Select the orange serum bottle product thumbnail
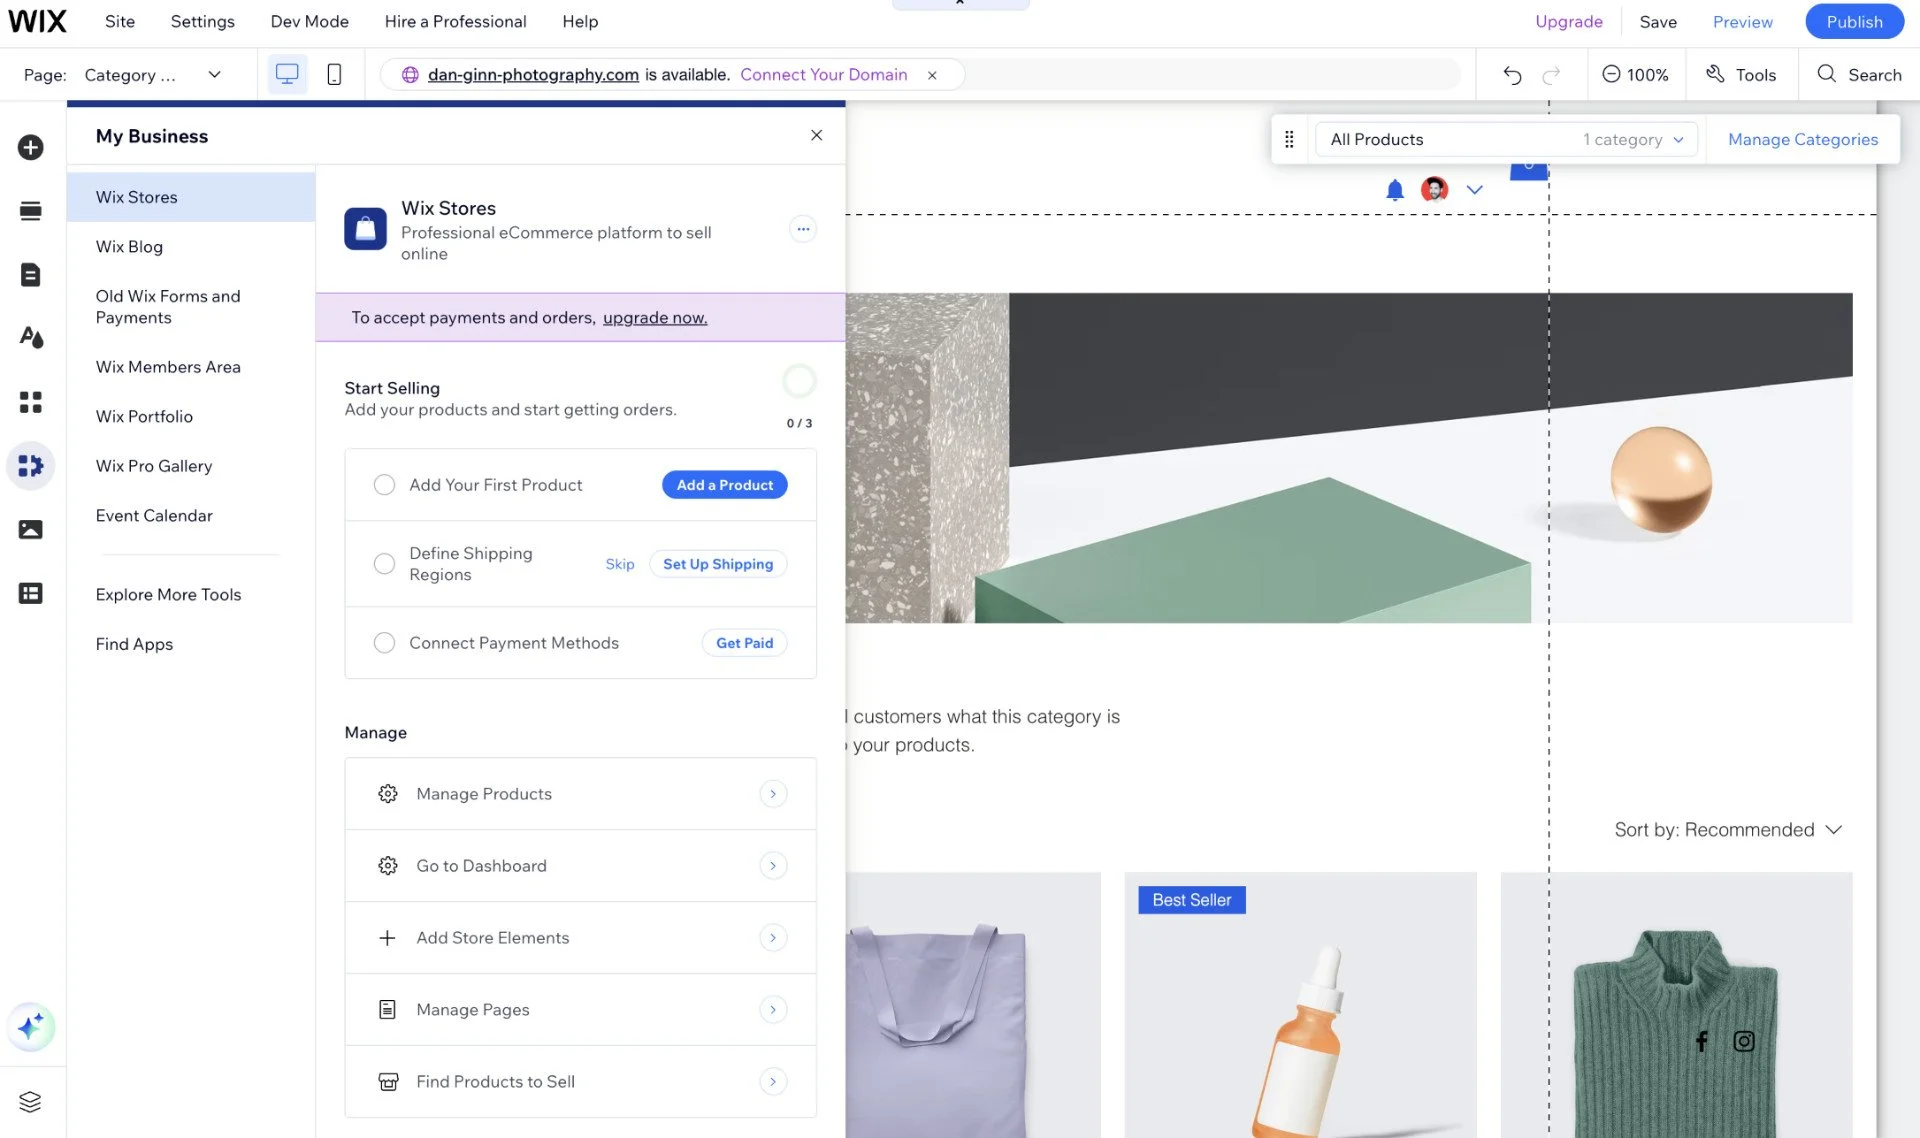Viewport: 1920px width, 1138px height. pyautogui.click(x=1300, y=1005)
